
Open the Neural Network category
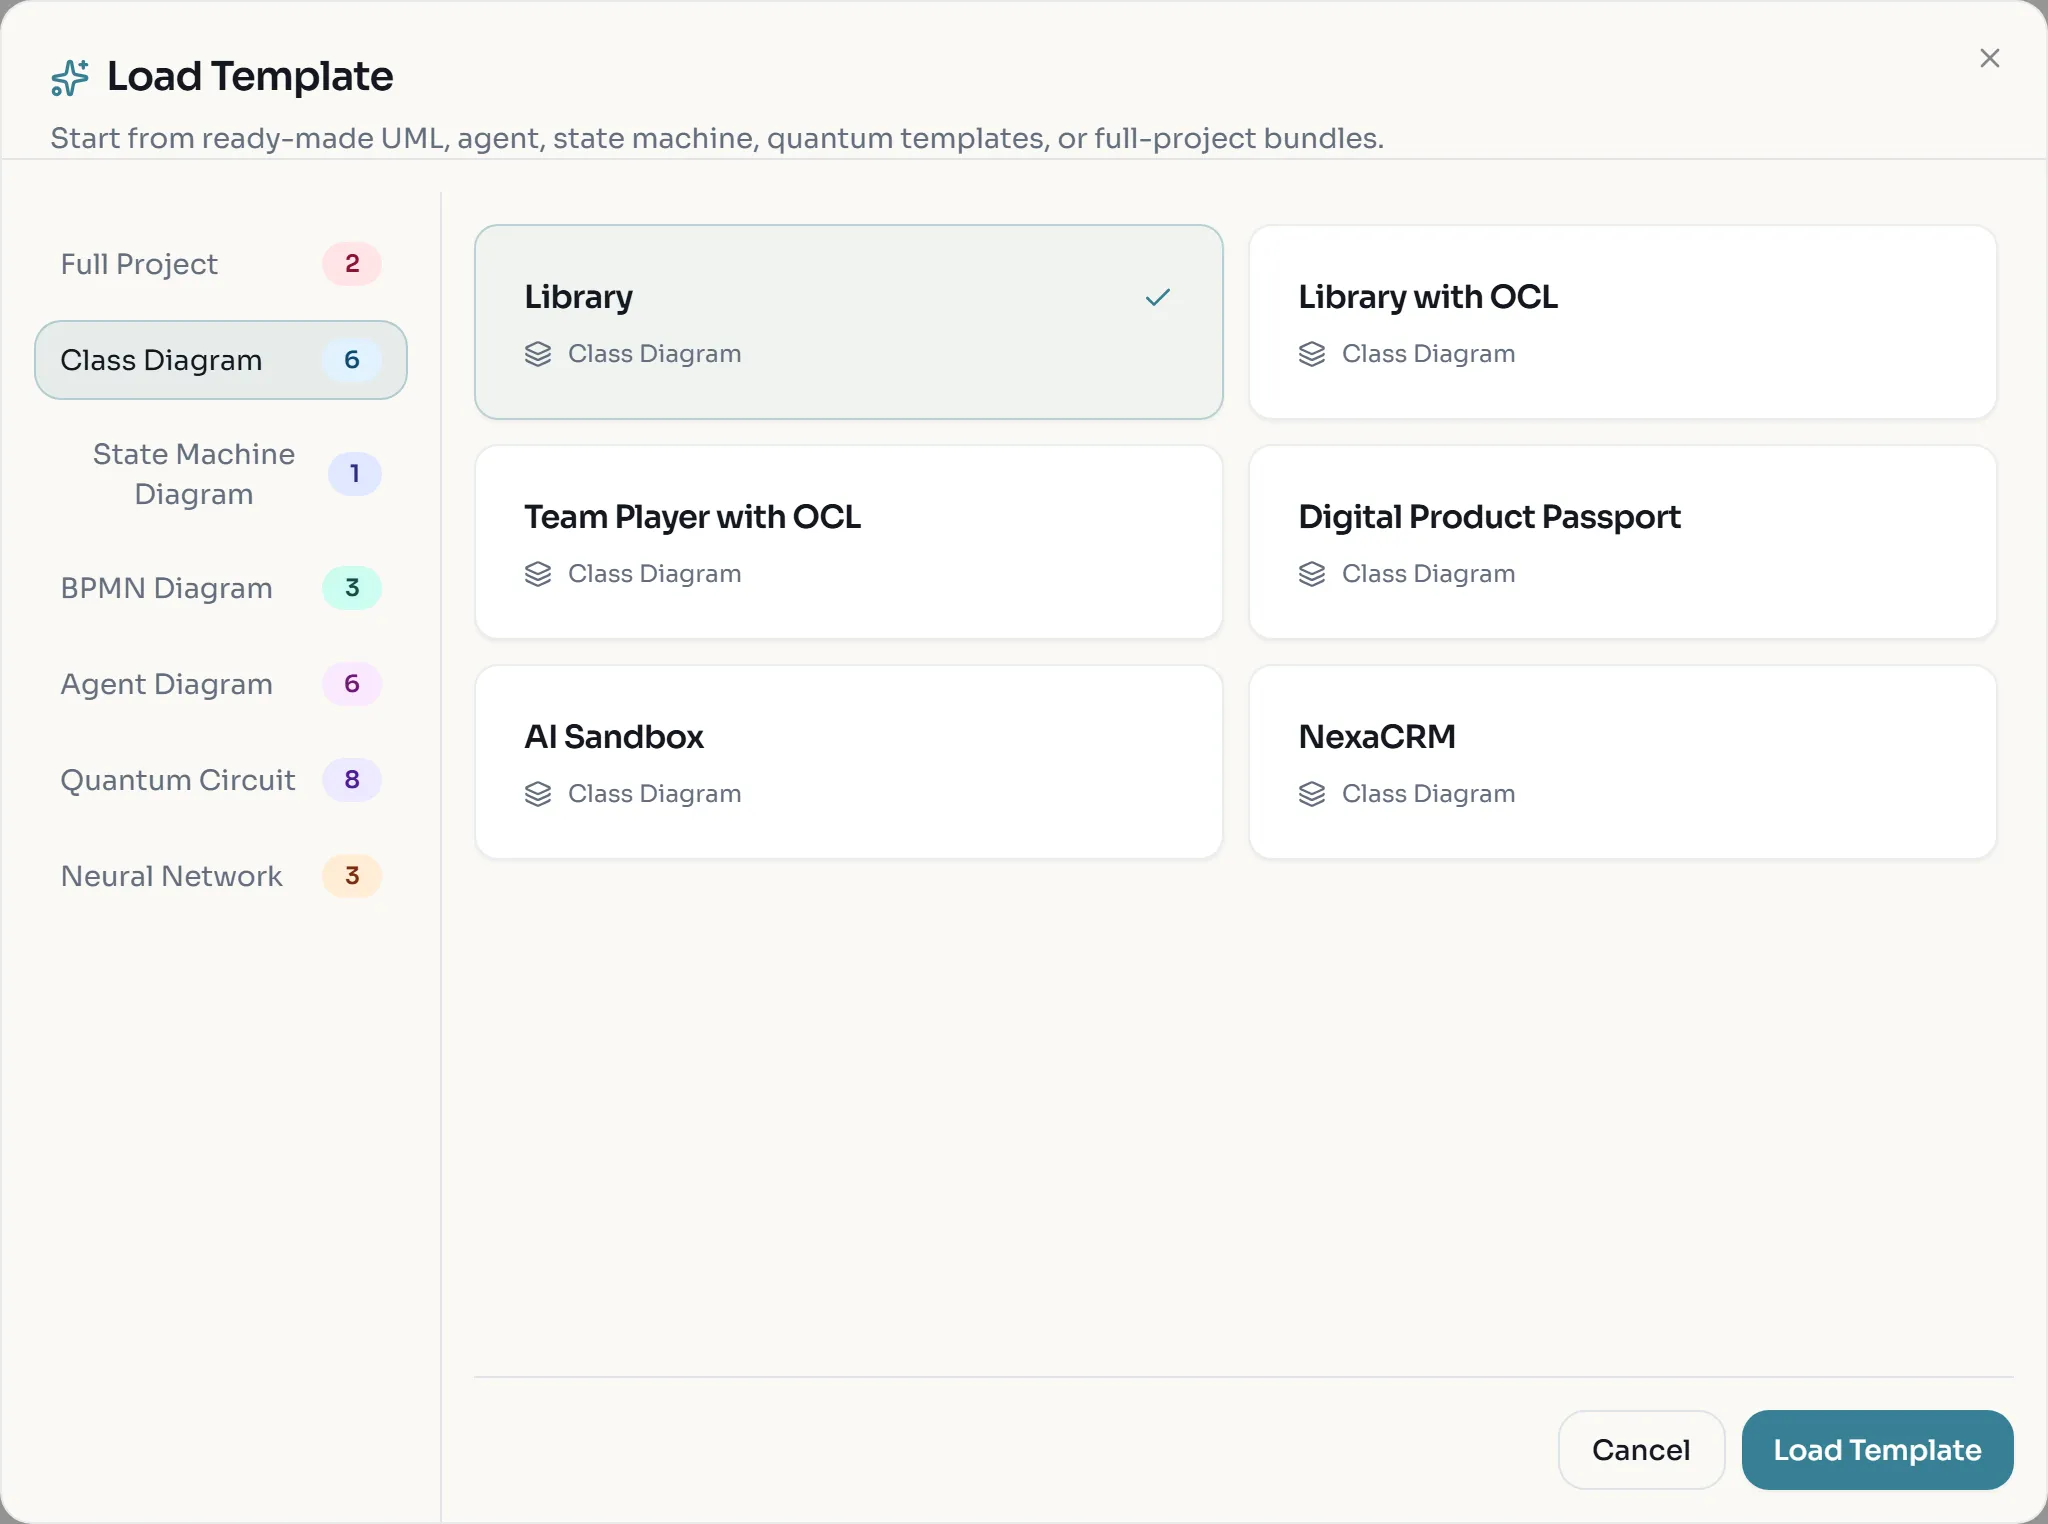[220, 876]
